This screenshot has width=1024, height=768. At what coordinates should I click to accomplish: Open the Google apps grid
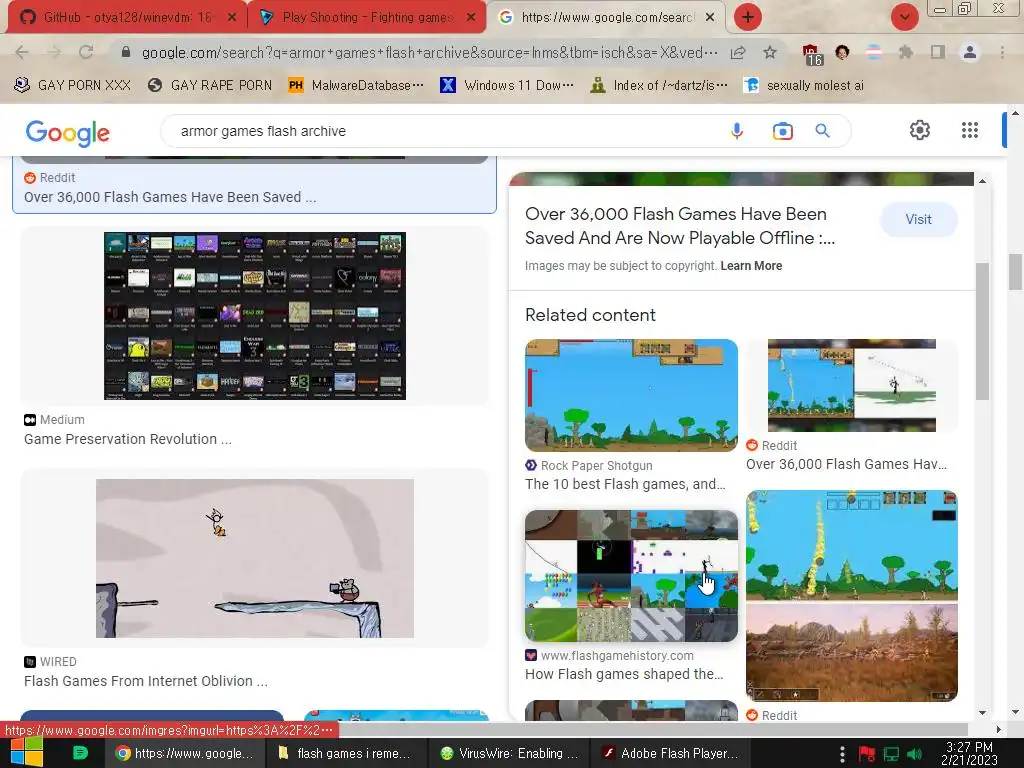(x=970, y=130)
